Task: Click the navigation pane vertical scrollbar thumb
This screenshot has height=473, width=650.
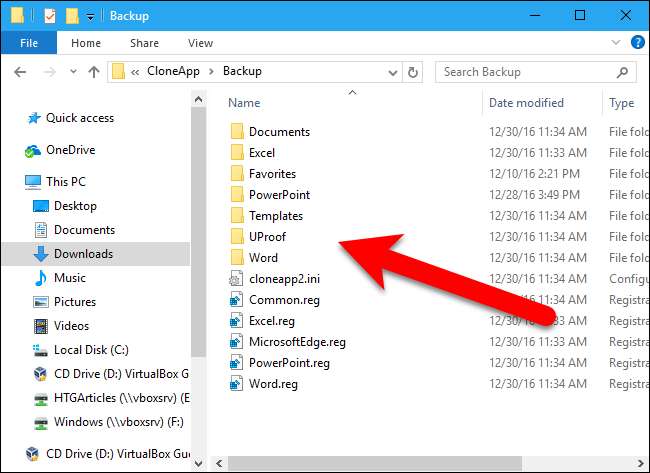Action: click(199, 232)
